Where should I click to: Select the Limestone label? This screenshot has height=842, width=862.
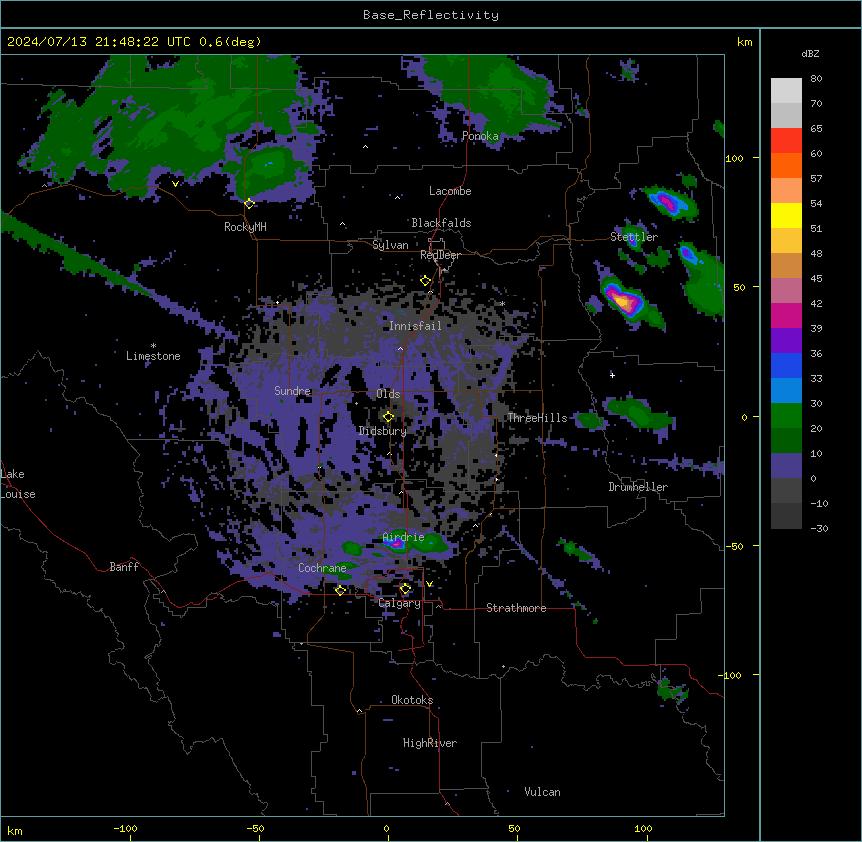[x=153, y=356]
